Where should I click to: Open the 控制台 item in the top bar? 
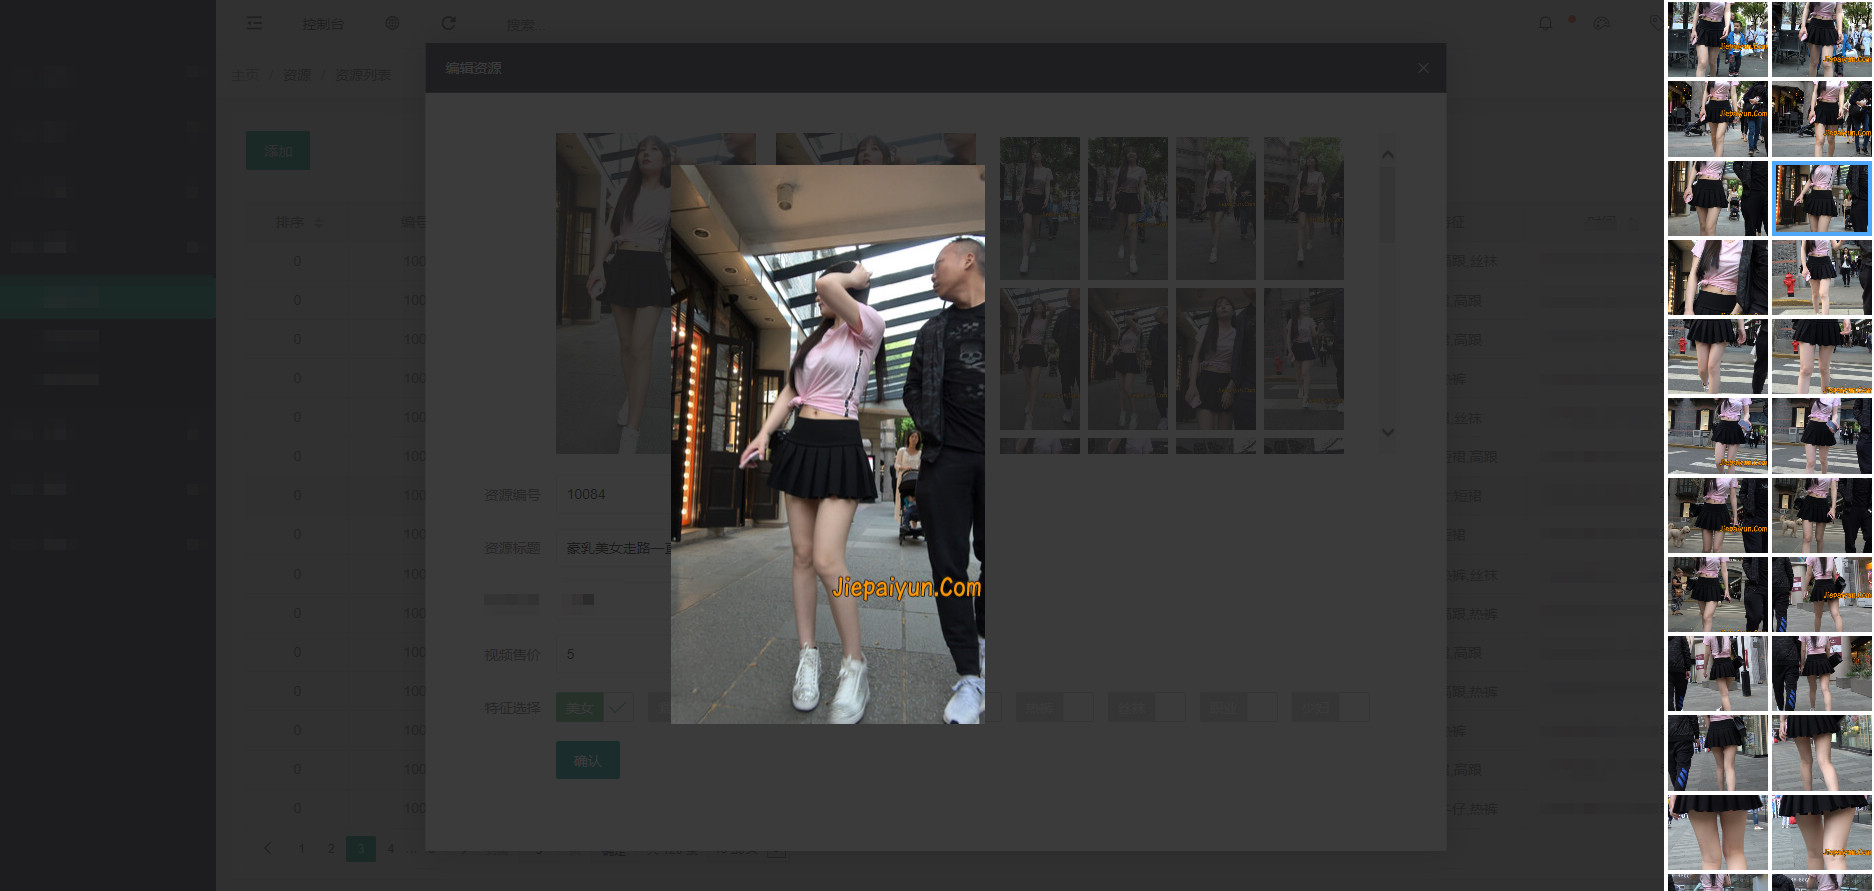323,24
